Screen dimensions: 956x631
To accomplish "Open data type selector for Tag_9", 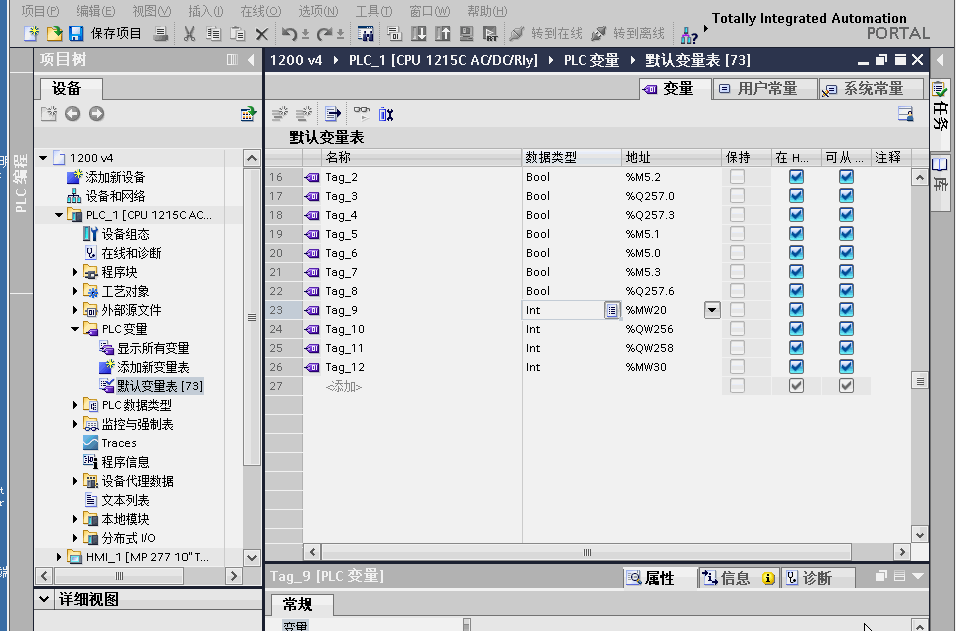I will pyautogui.click(x=612, y=310).
